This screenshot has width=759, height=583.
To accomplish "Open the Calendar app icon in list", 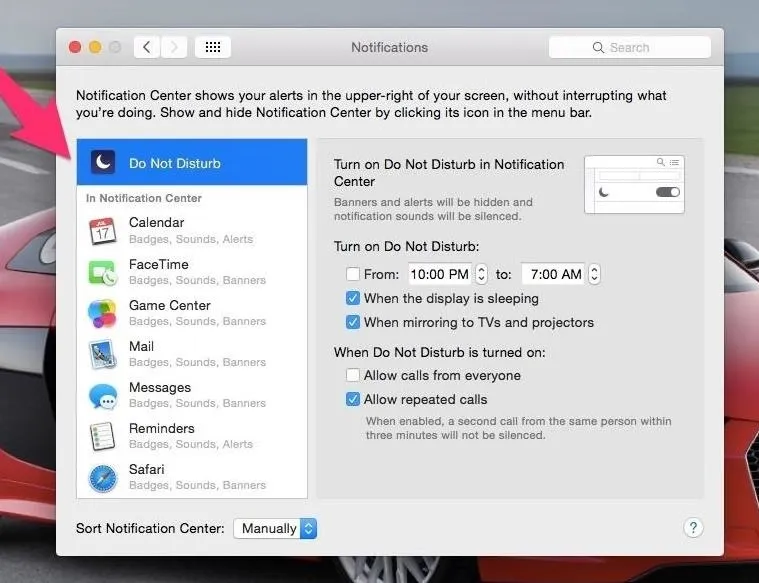I will point(103,231).
